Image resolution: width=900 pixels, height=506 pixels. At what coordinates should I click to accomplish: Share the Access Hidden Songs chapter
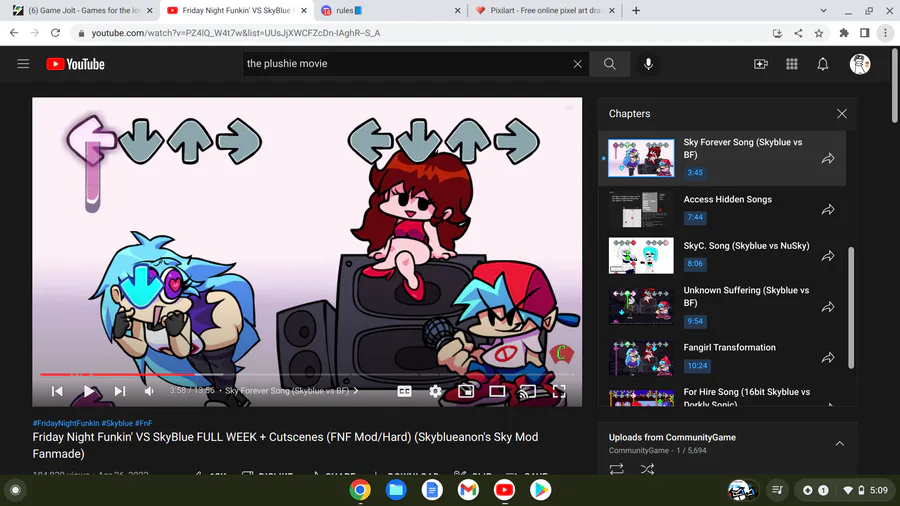[x=828, y=209]
